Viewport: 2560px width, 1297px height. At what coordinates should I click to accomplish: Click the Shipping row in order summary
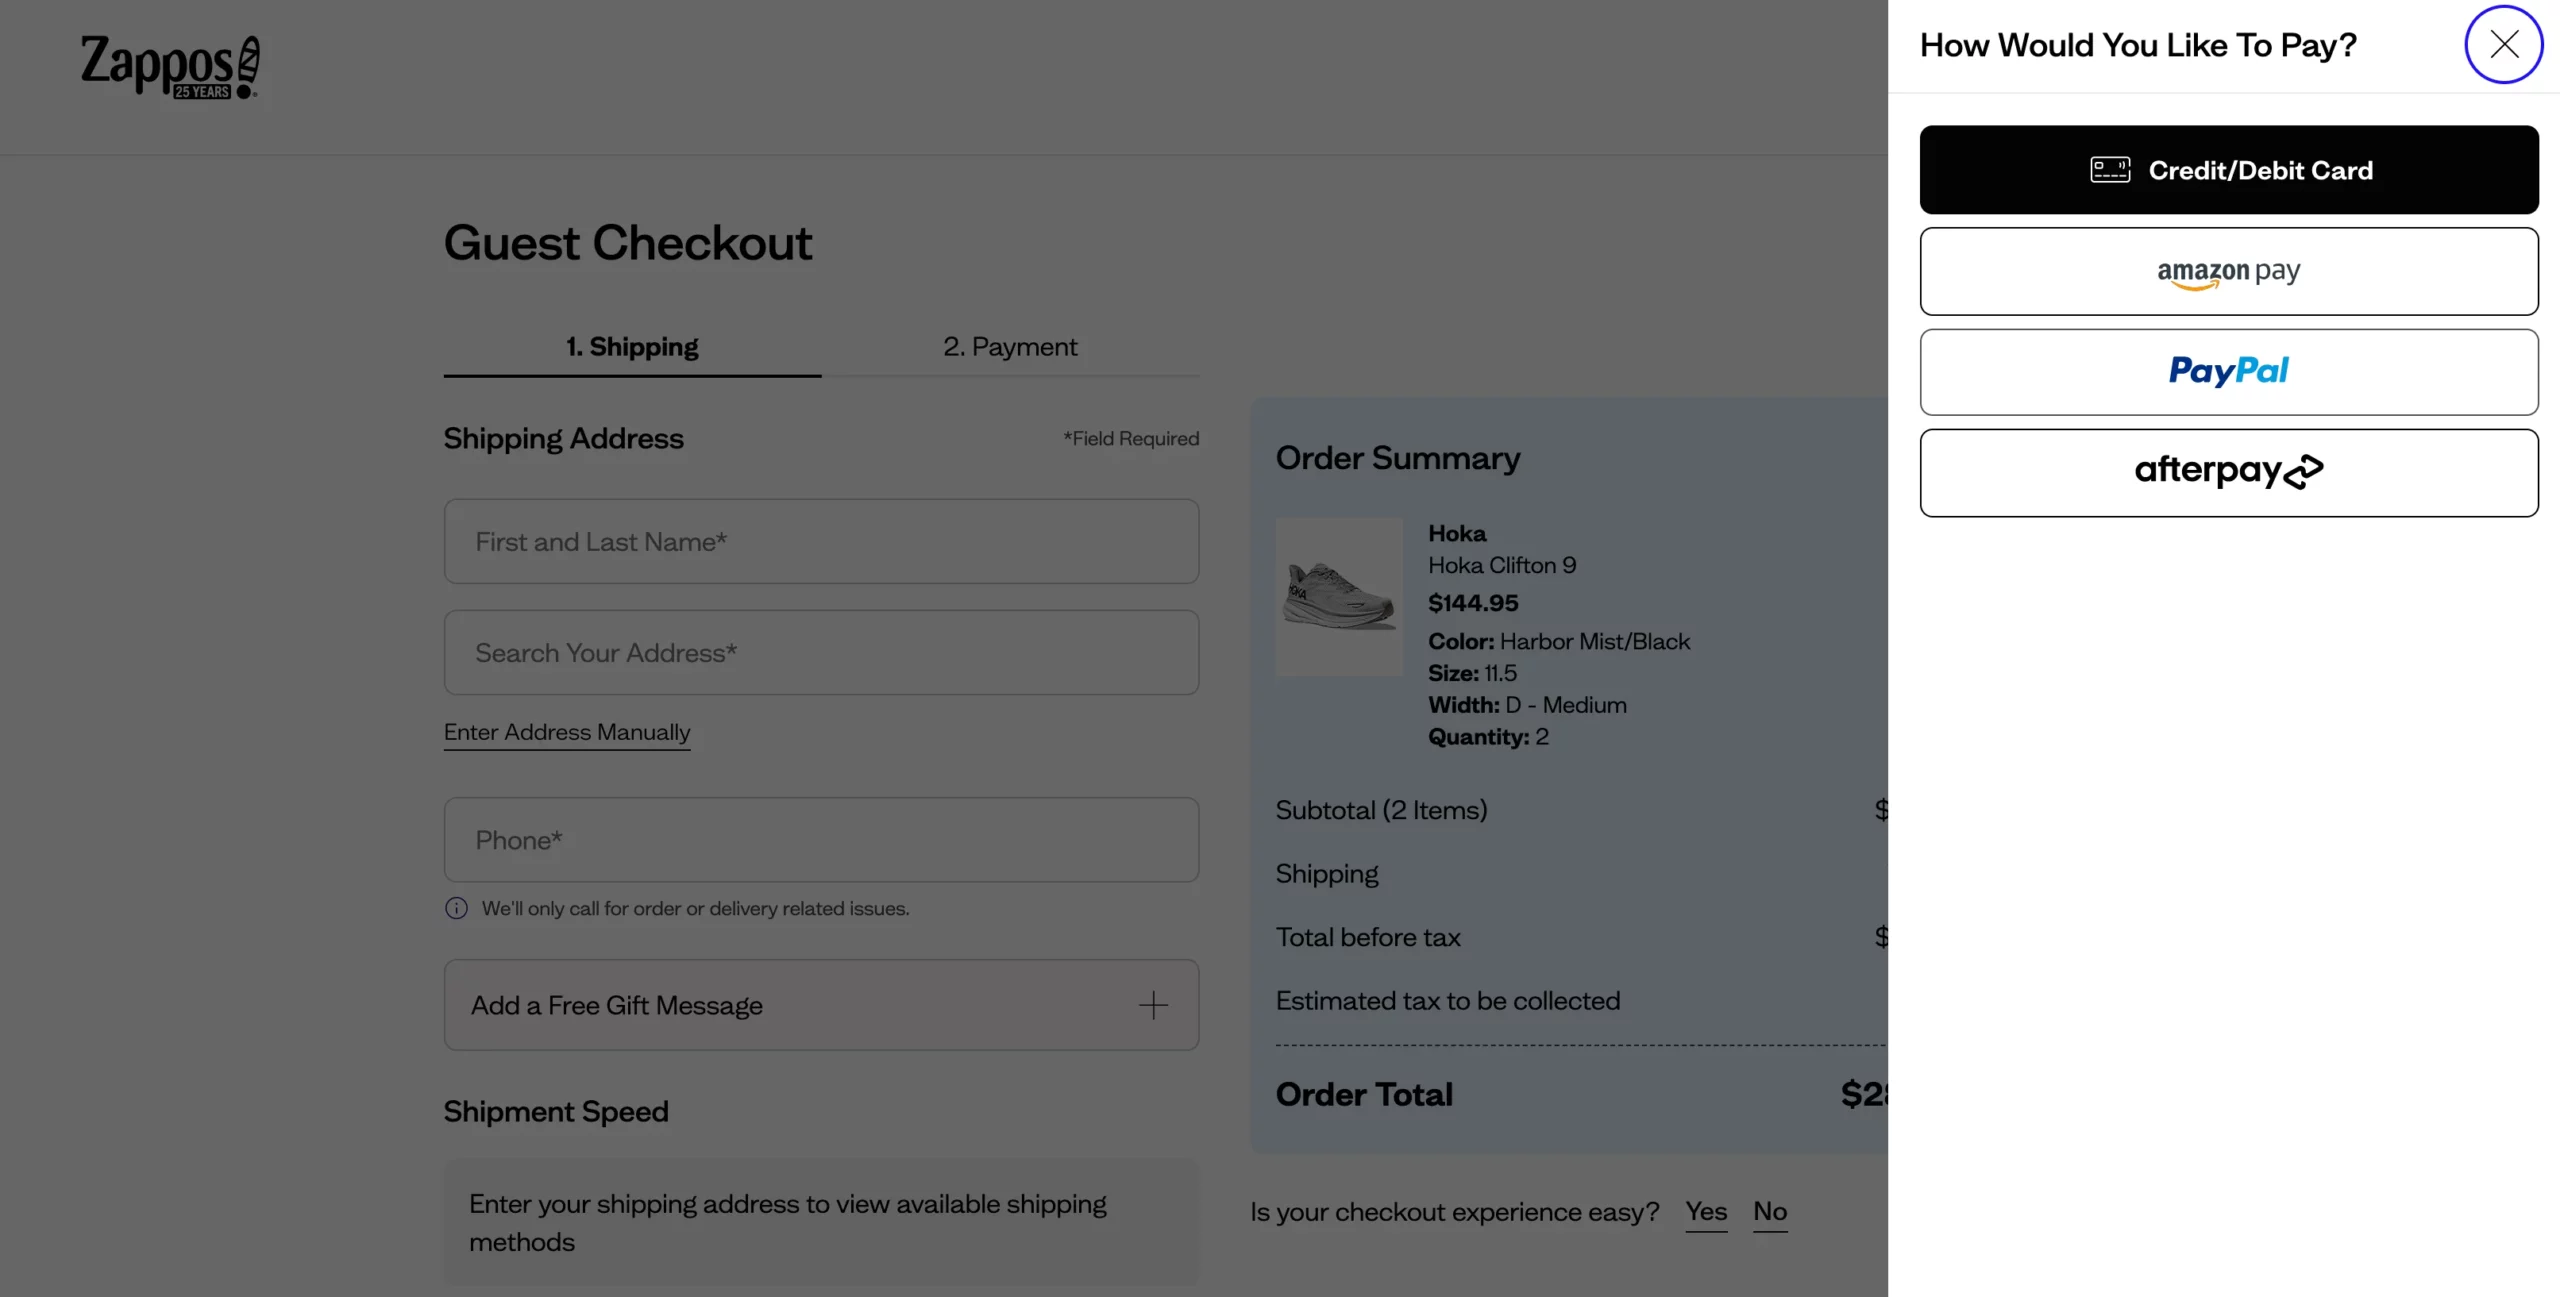(x=1327, y=874)
